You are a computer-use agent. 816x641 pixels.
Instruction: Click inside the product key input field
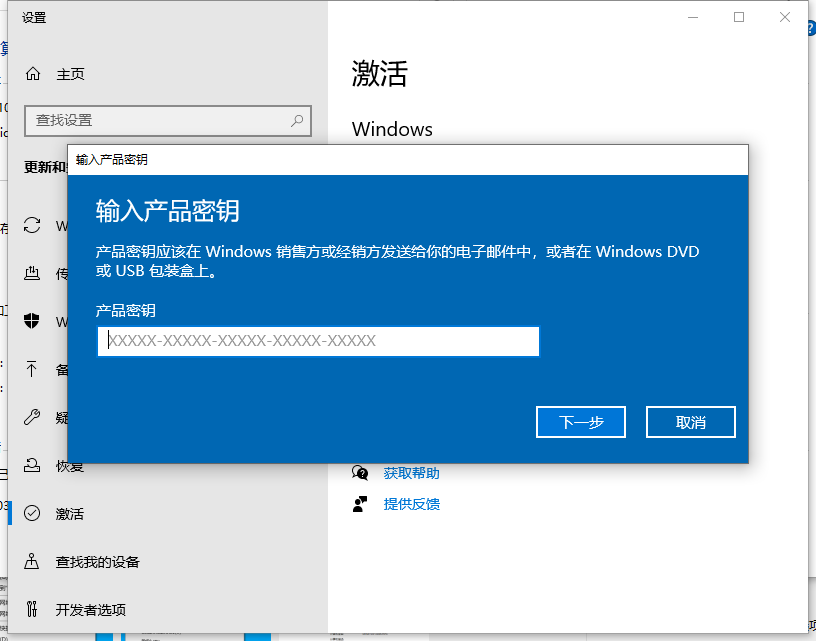point(318,341)
